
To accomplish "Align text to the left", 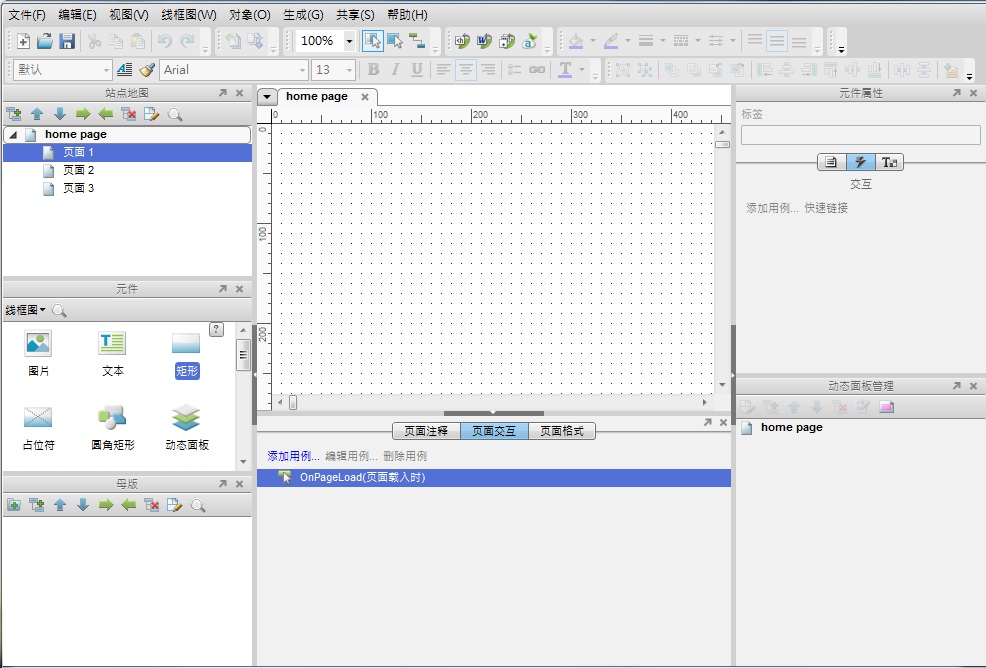I will [443, 70].
